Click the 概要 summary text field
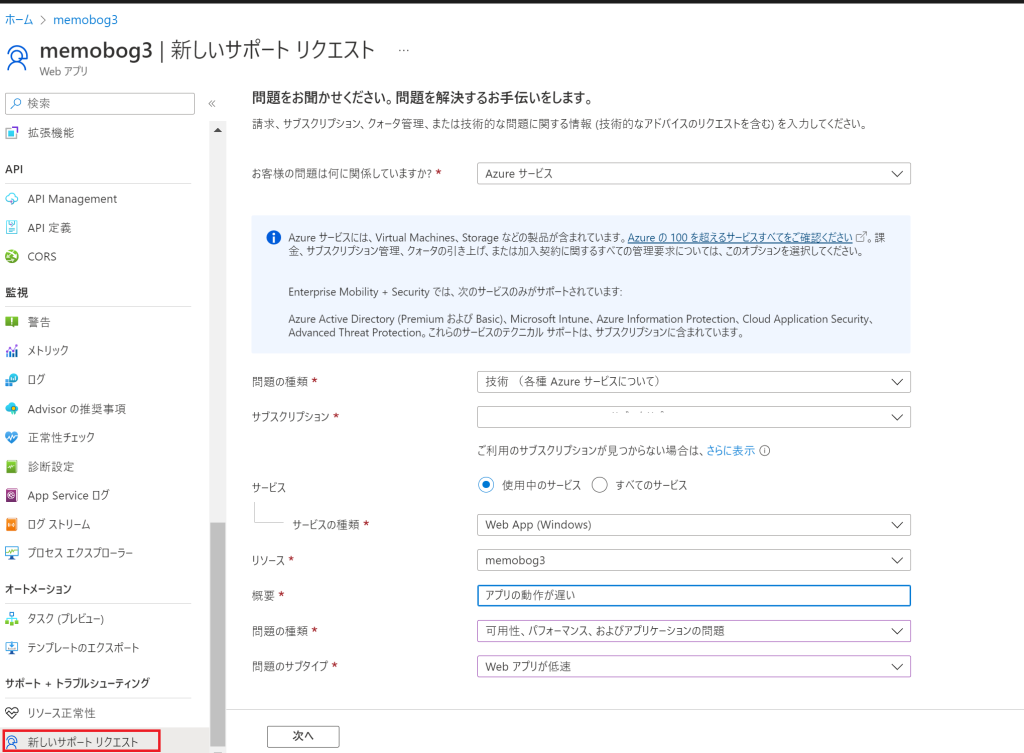The width and height of the screenshot is (1024, 753). tap(694, 596)
